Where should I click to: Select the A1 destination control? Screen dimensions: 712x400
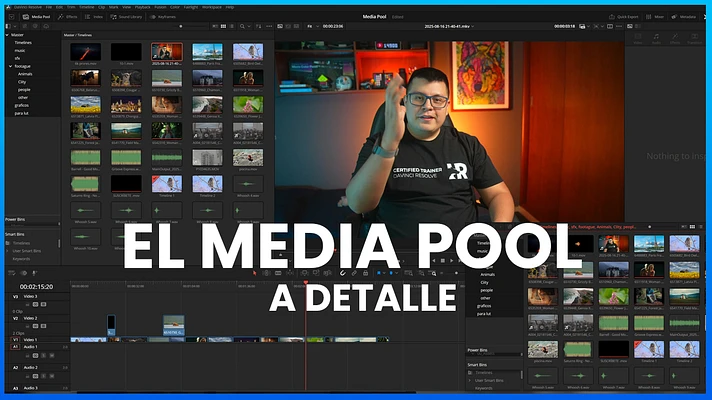[x=15, y=347]
